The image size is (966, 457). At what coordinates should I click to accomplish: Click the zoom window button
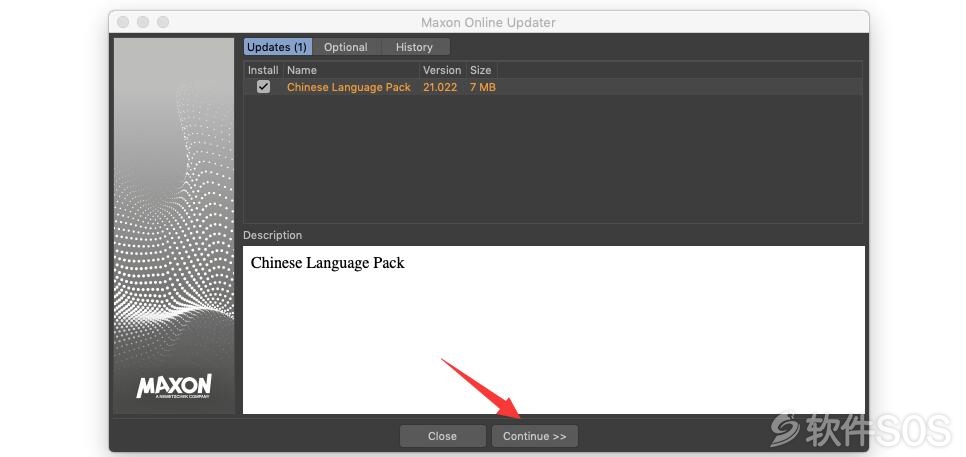tap(163, 22)
